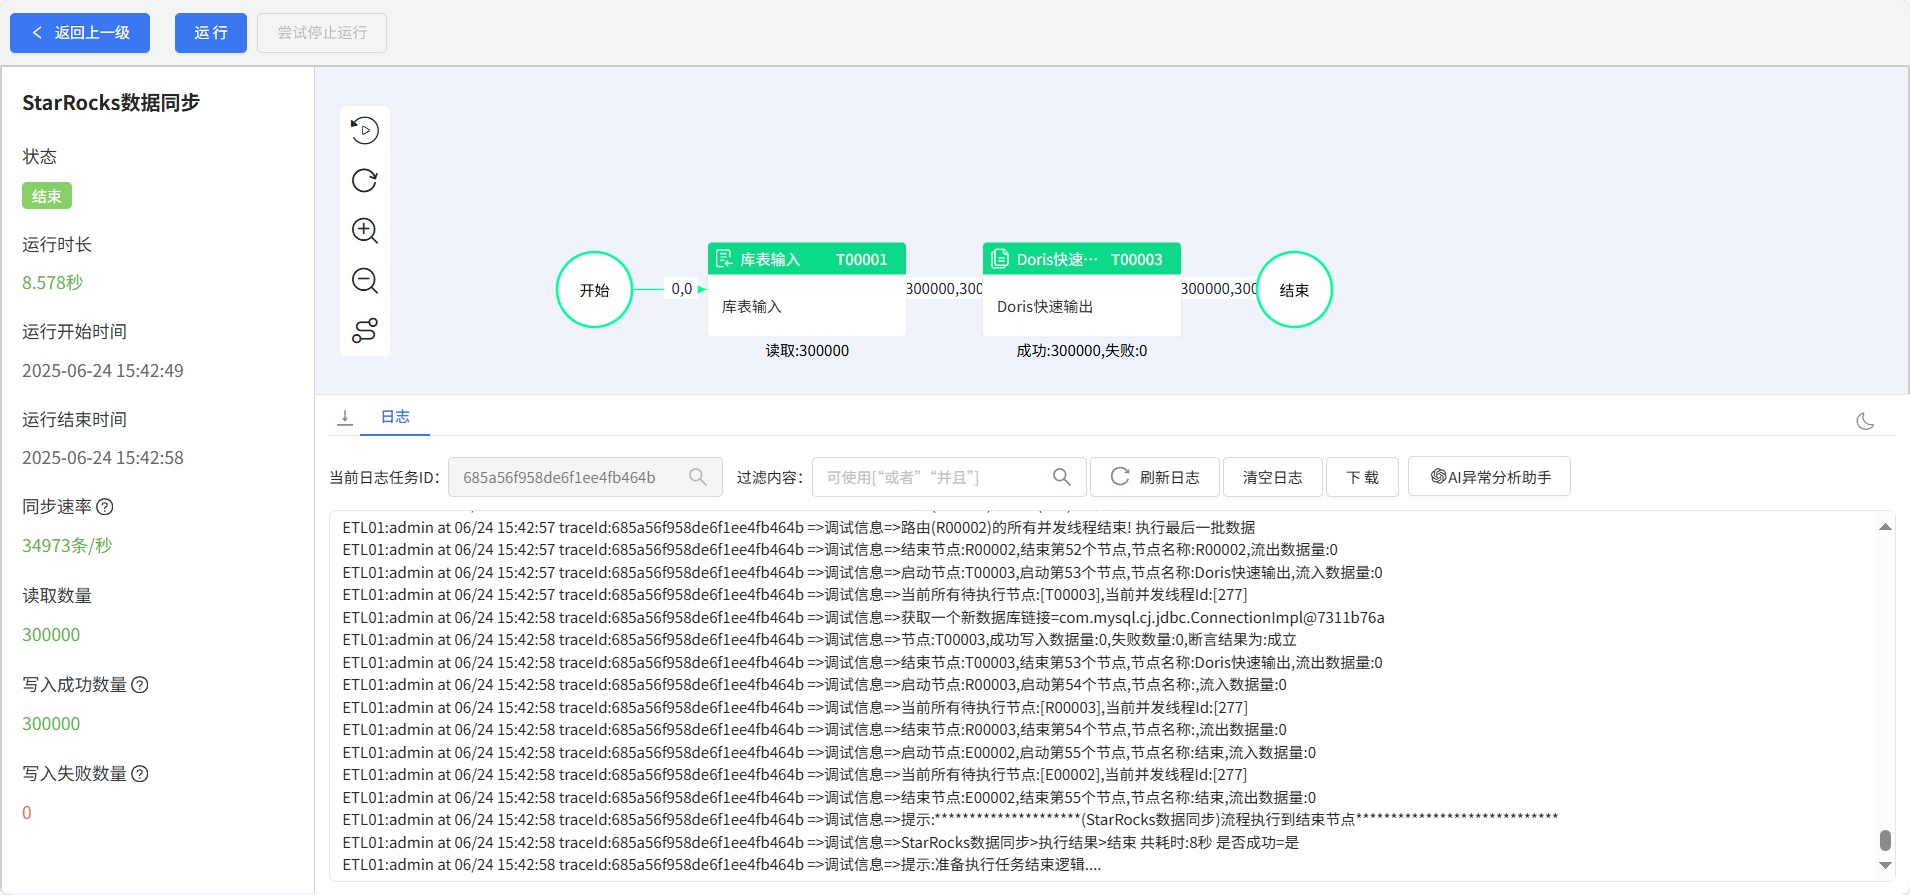Click the last log line 准备执行任务结束逻辑
1910x895 pixels.
click(722, 865)
